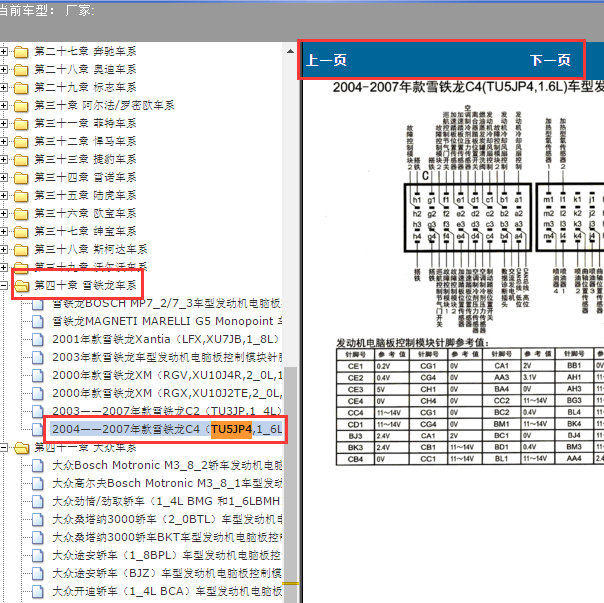Expand 第三十章 阿尔法/罗密欧车系 node

tap(3, 105)
